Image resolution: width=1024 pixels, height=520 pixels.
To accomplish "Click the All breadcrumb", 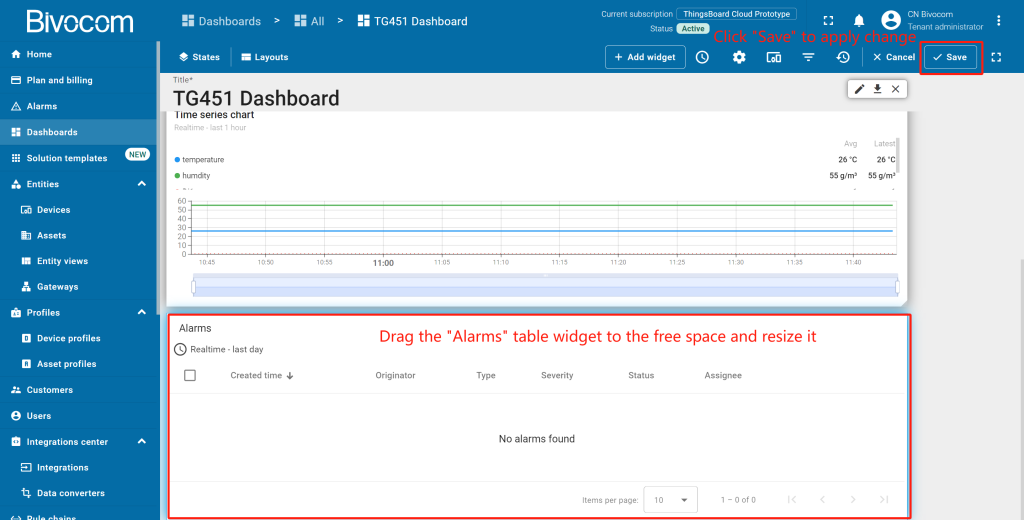I will click(310, 21).
